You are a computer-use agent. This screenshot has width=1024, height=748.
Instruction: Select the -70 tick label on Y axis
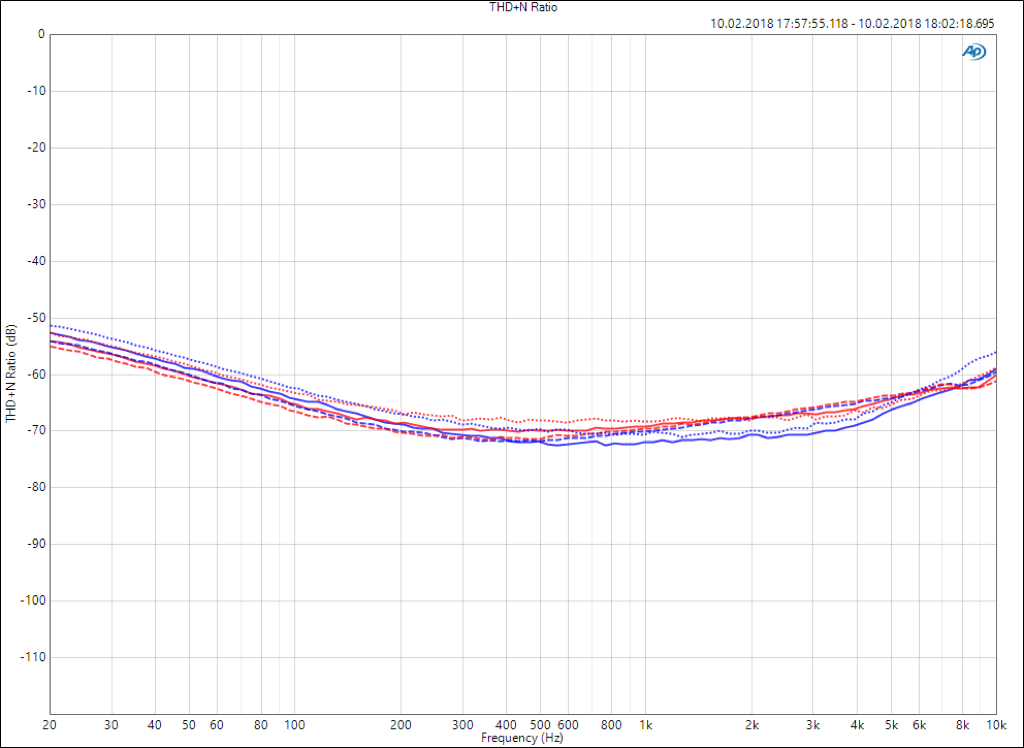click(x=34, y=431)
